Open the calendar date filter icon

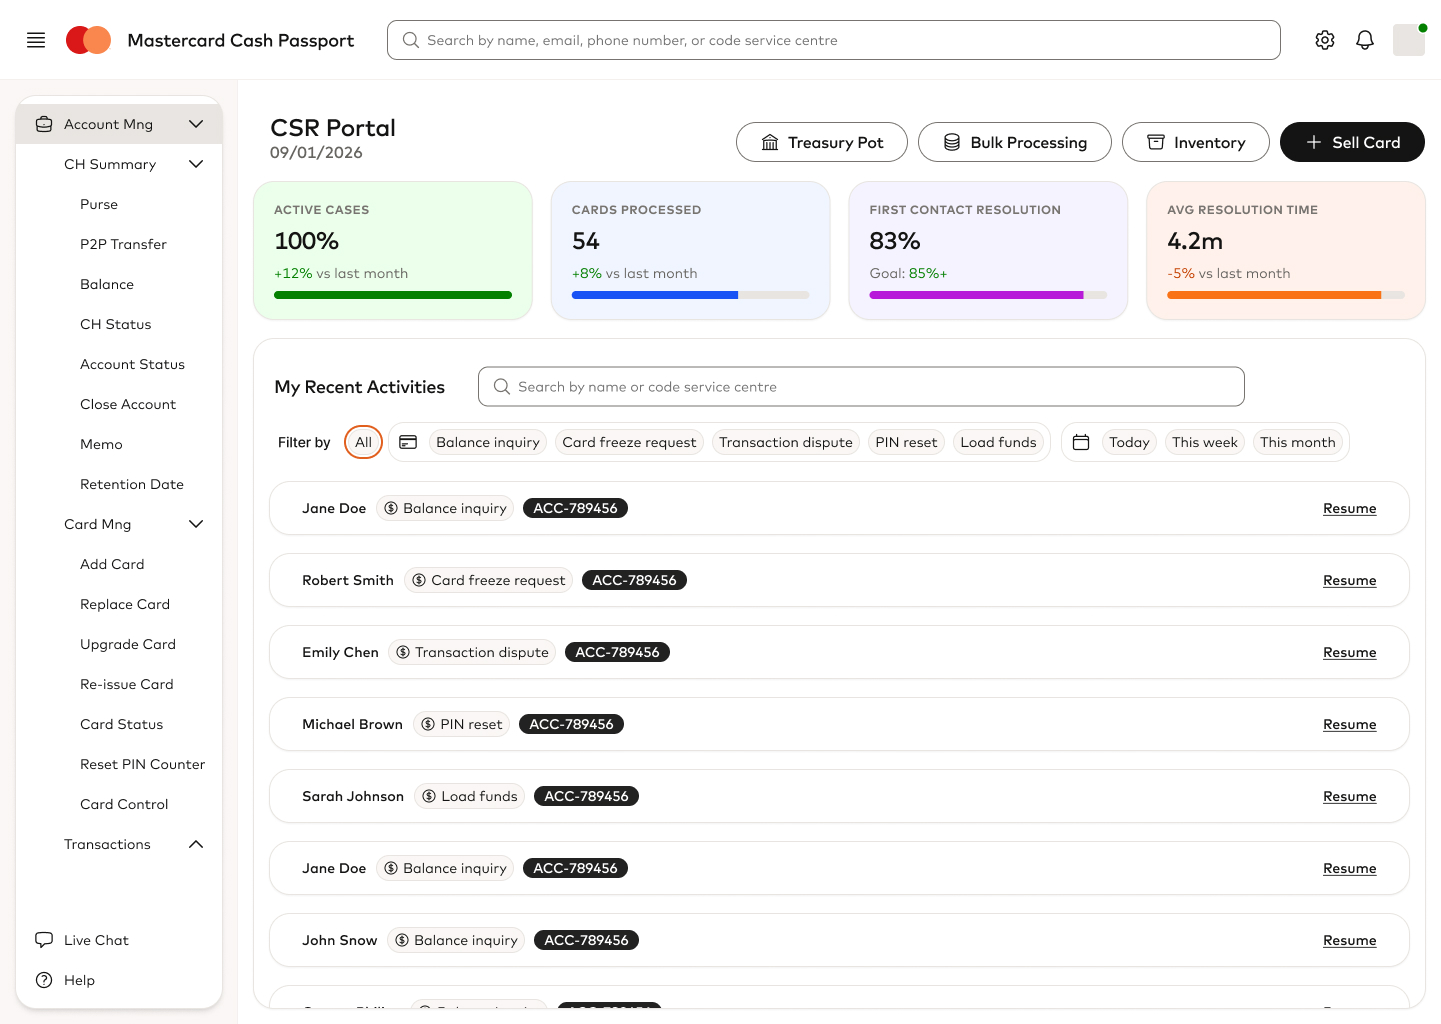click(1080, 441)
